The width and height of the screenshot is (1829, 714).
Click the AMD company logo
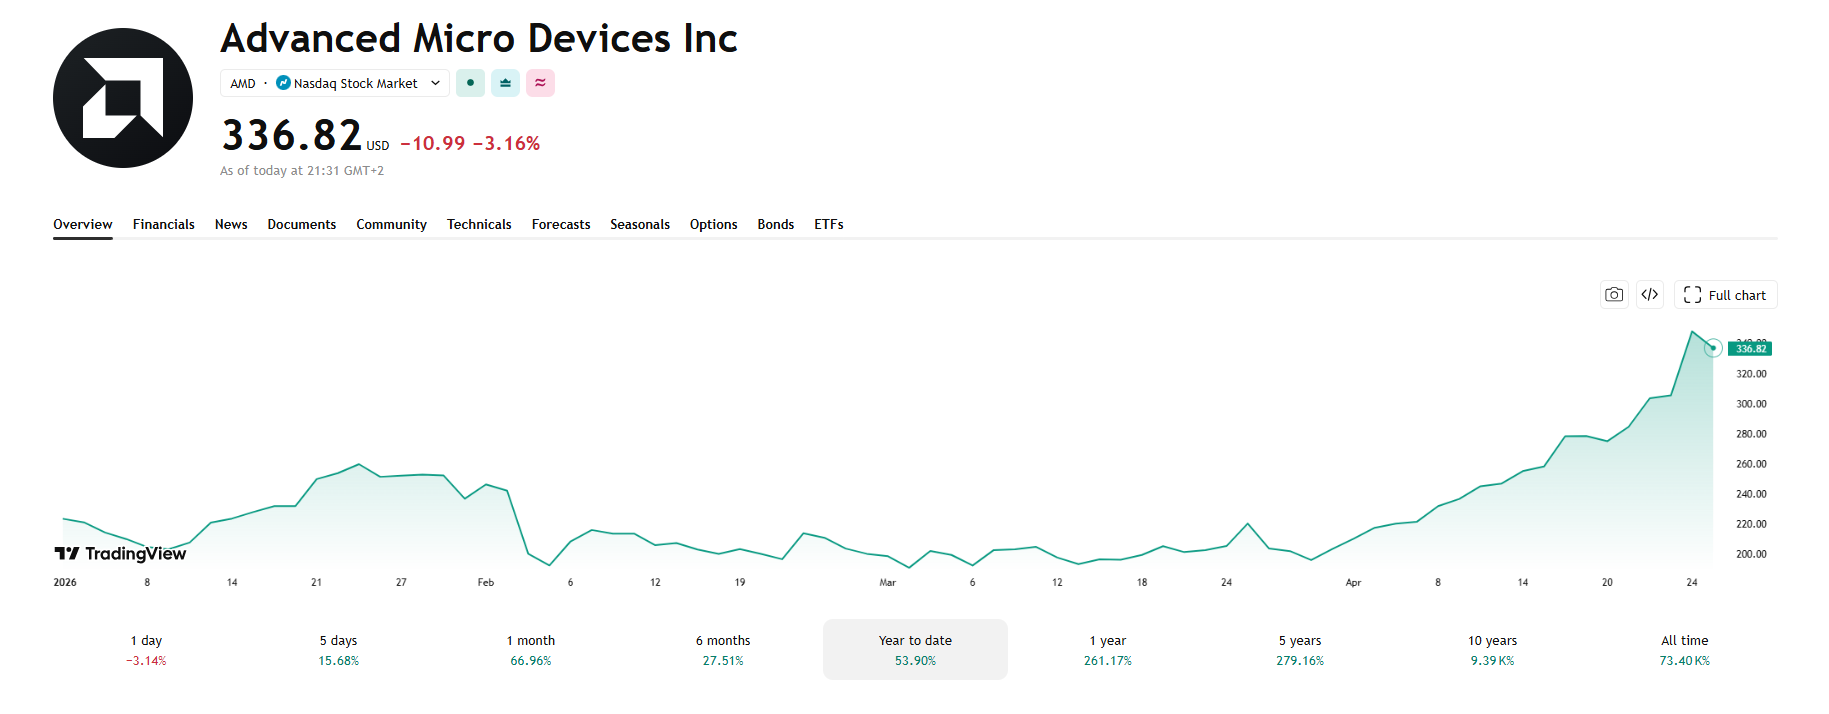tap(123, 98)
